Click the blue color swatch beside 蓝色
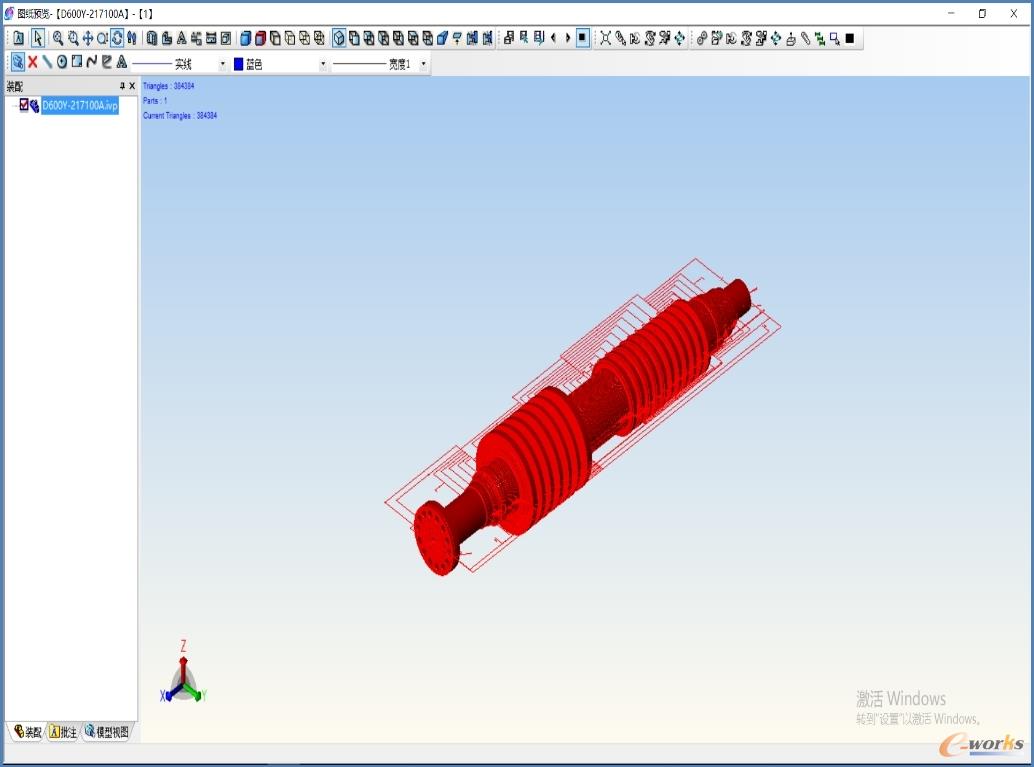This screenshot has height=767, width=1034. (x=238, y=64)
